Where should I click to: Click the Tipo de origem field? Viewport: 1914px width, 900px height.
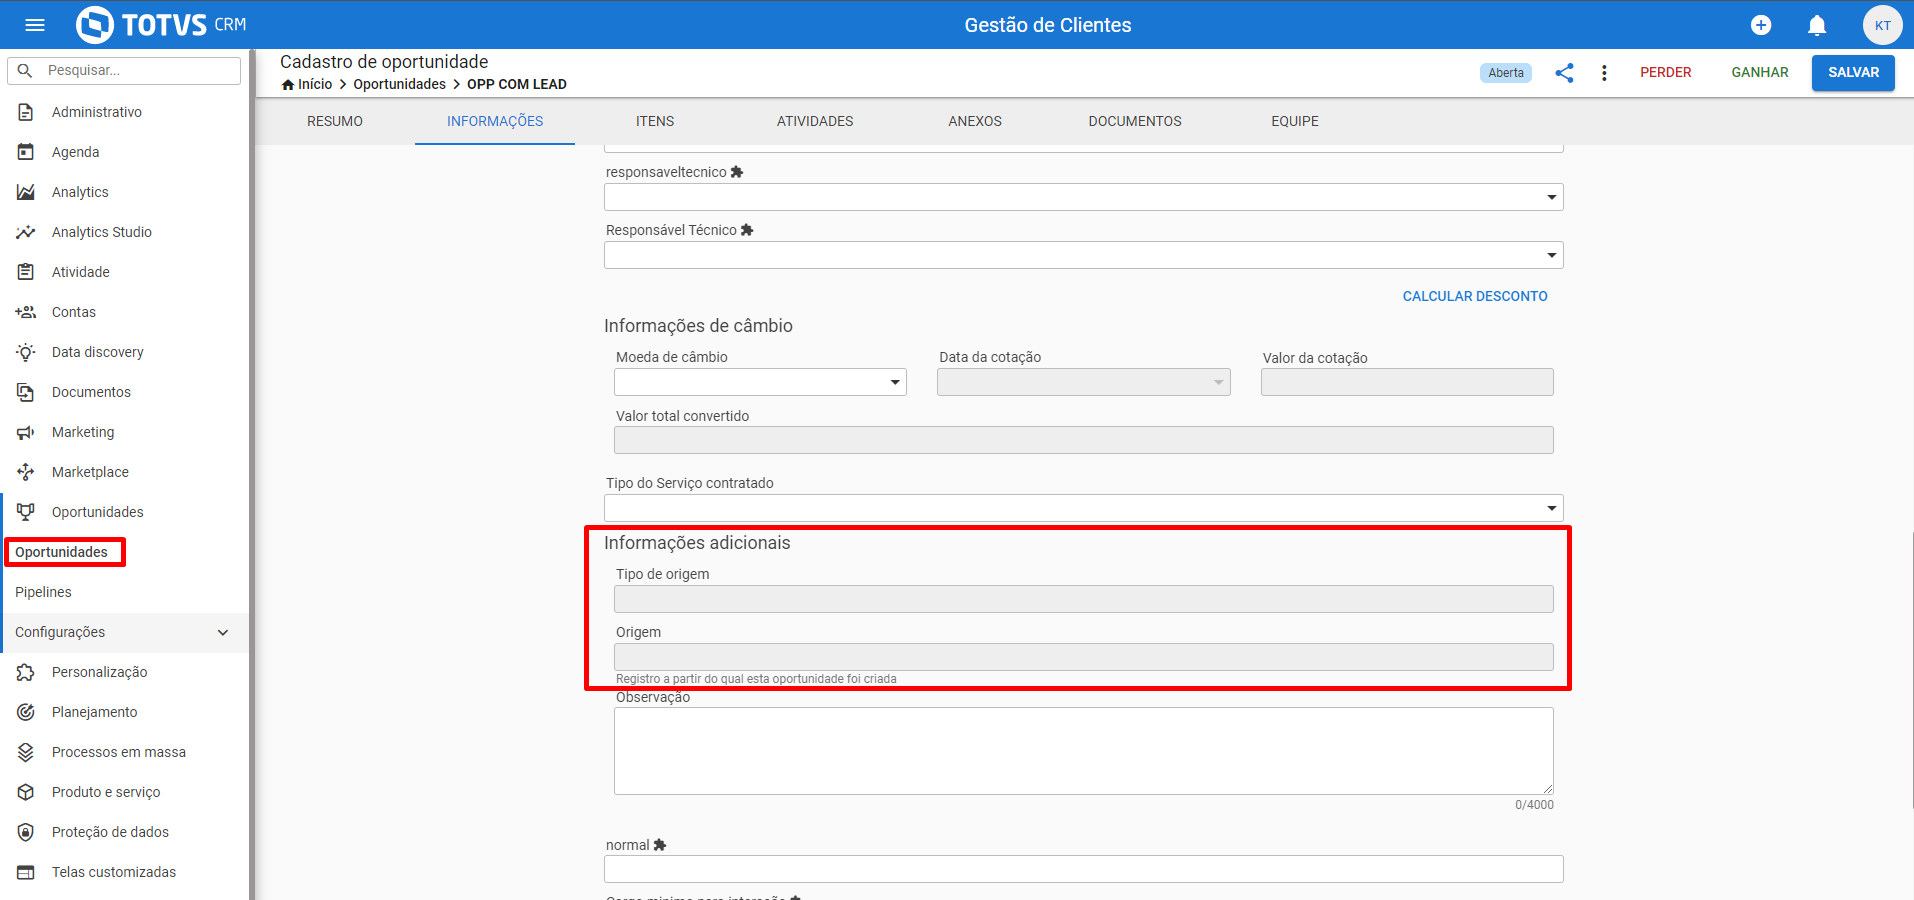click(1084, 599)
